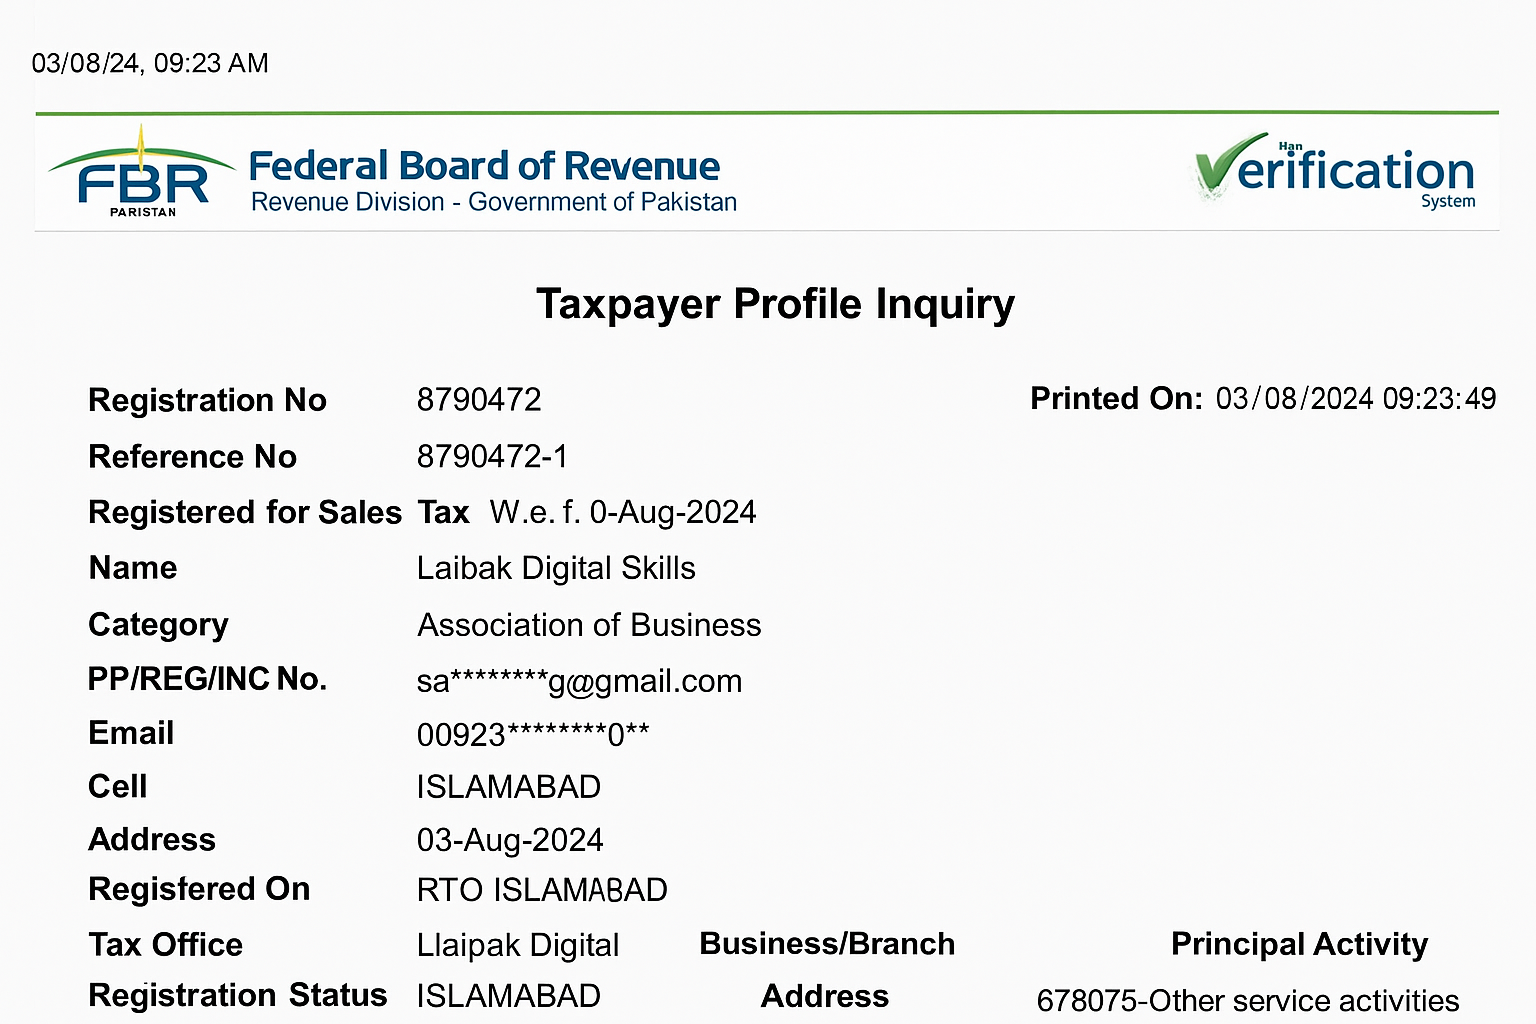Click the registration number 8790472-1 reference value
This screenshot has height=1024, width=1536.
492,457
